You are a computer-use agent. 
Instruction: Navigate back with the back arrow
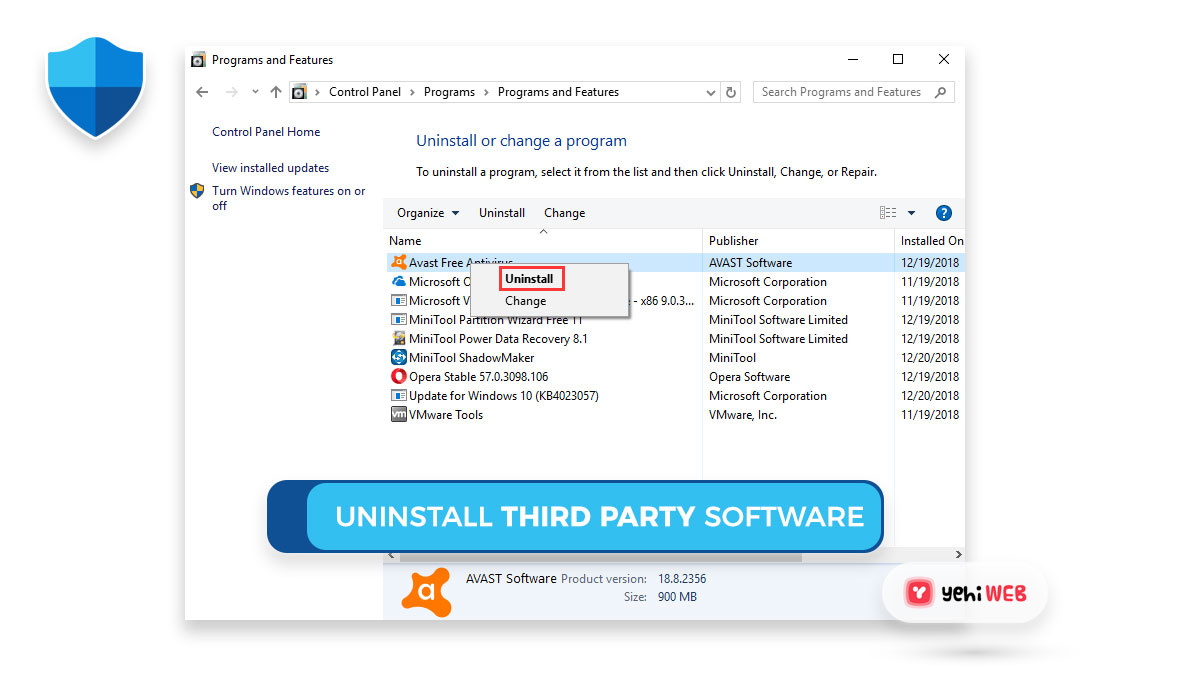[x=201, y=91]
